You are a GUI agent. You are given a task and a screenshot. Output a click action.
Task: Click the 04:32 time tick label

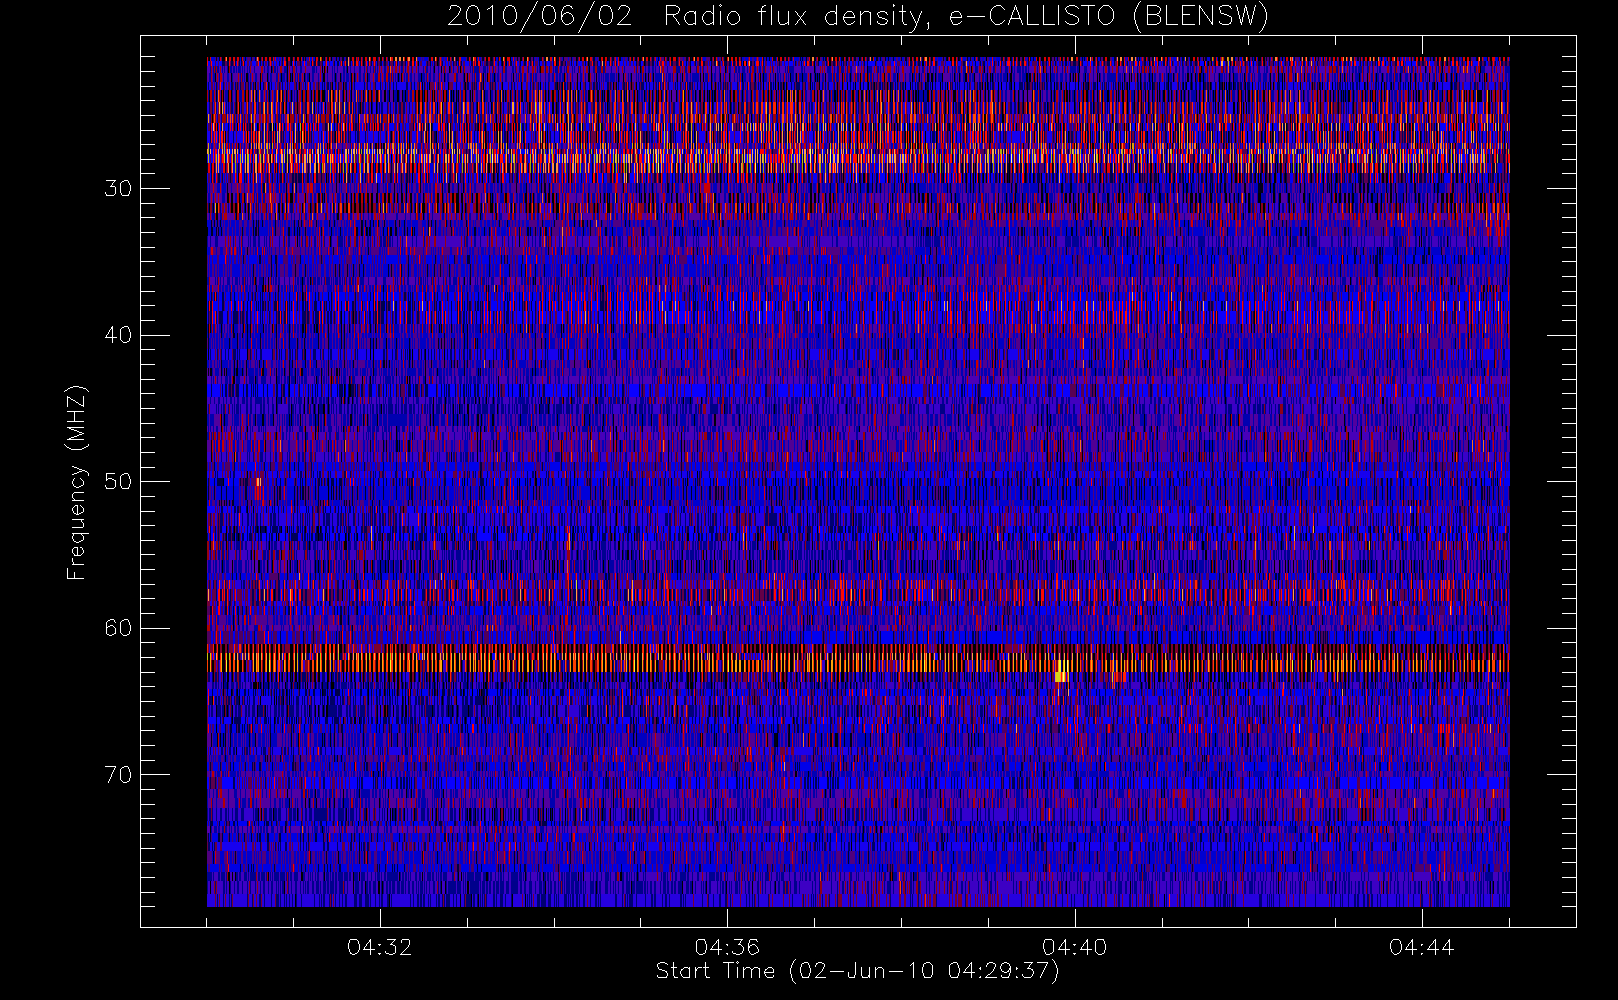(380, 947)
